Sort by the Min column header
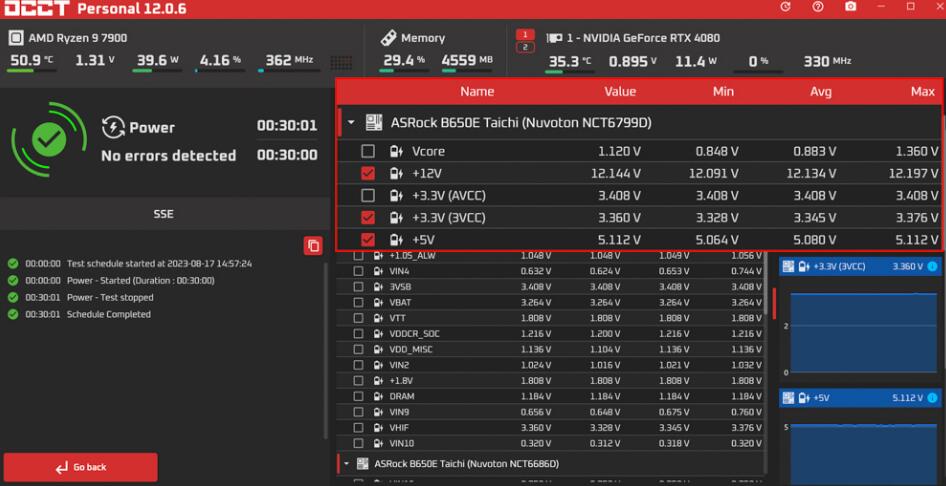The height and width of the screenshot is (486, 946). 723,92
